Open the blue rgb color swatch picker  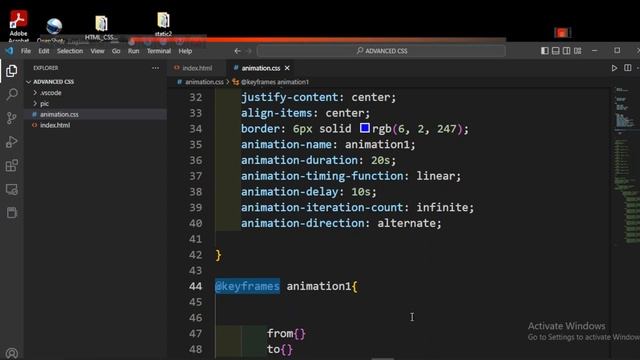click(364, 128)
